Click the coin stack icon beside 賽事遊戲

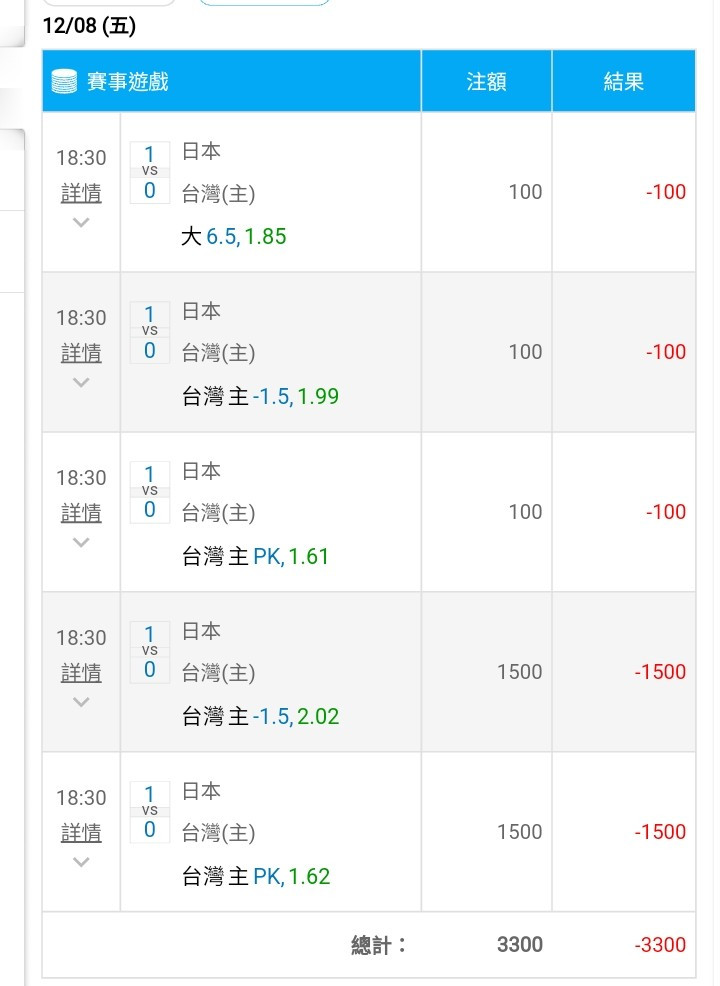click(64, 81)
